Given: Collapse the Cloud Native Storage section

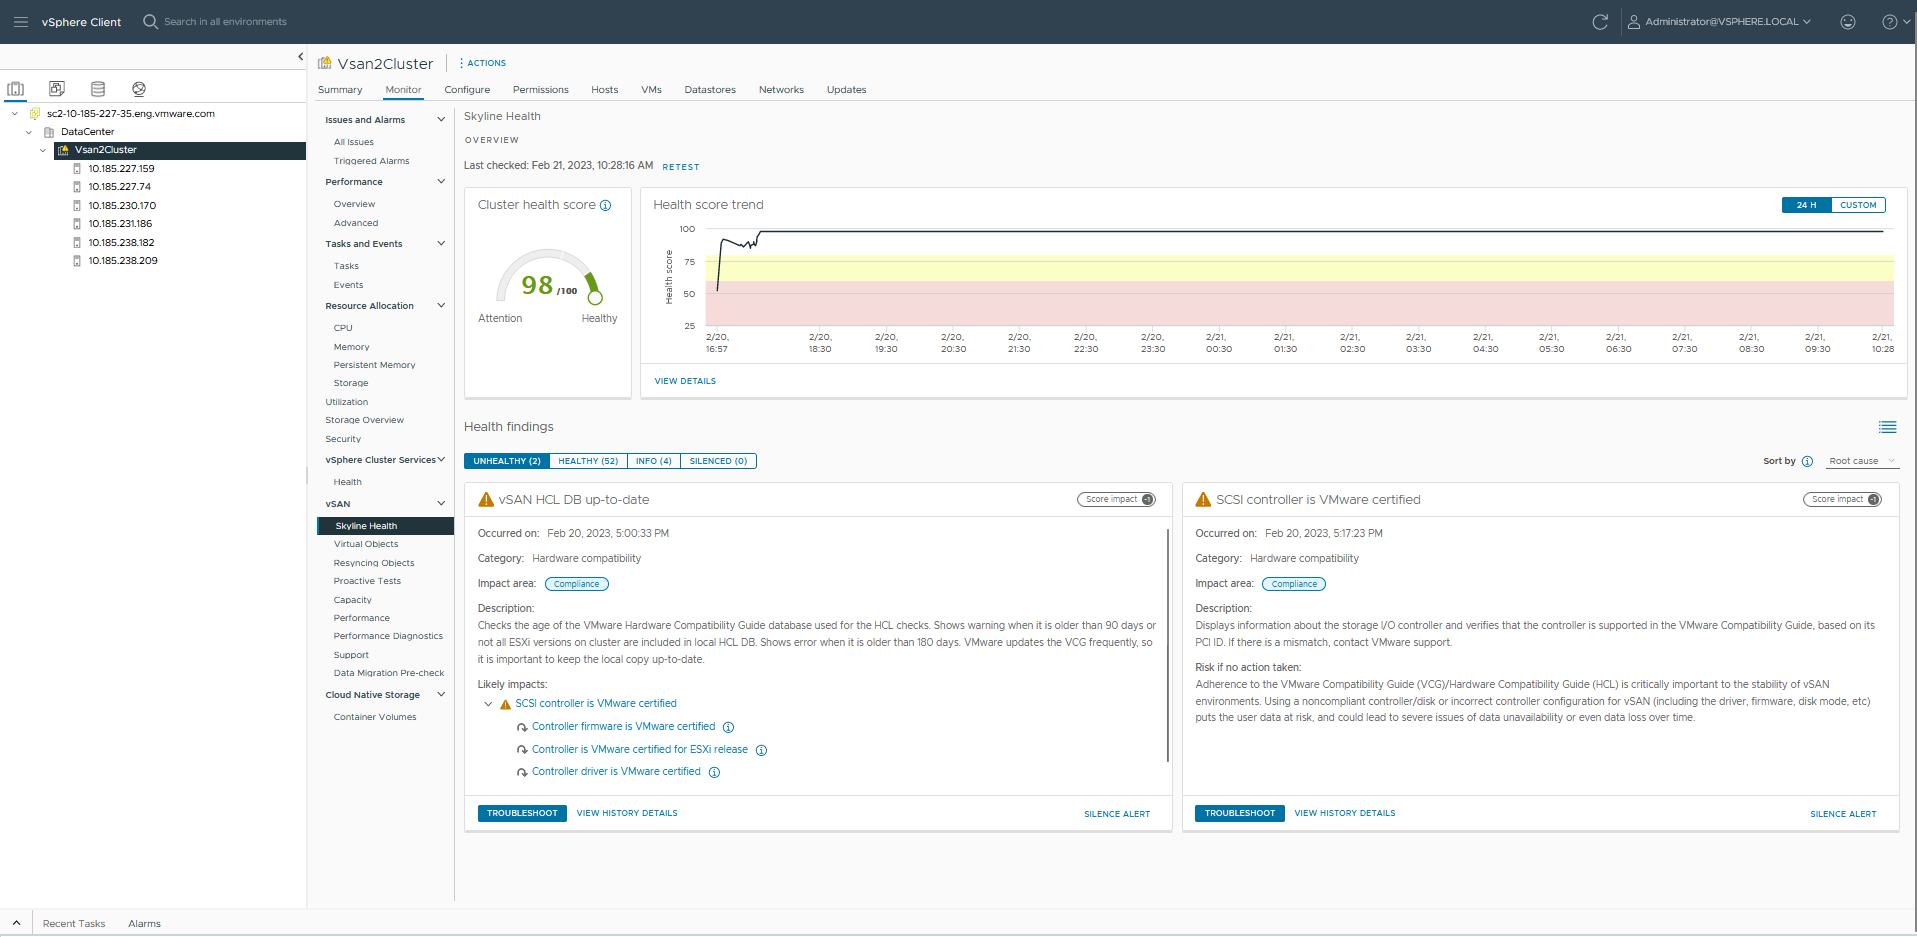Looking at the screenshot, I should point(441,695).
